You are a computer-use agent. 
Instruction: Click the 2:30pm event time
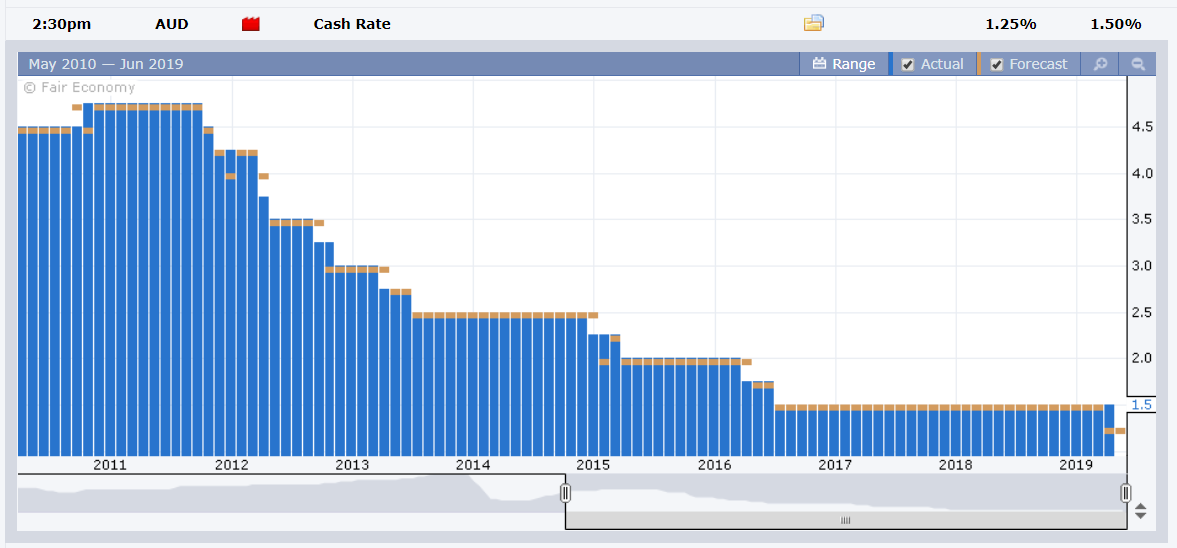62,24
